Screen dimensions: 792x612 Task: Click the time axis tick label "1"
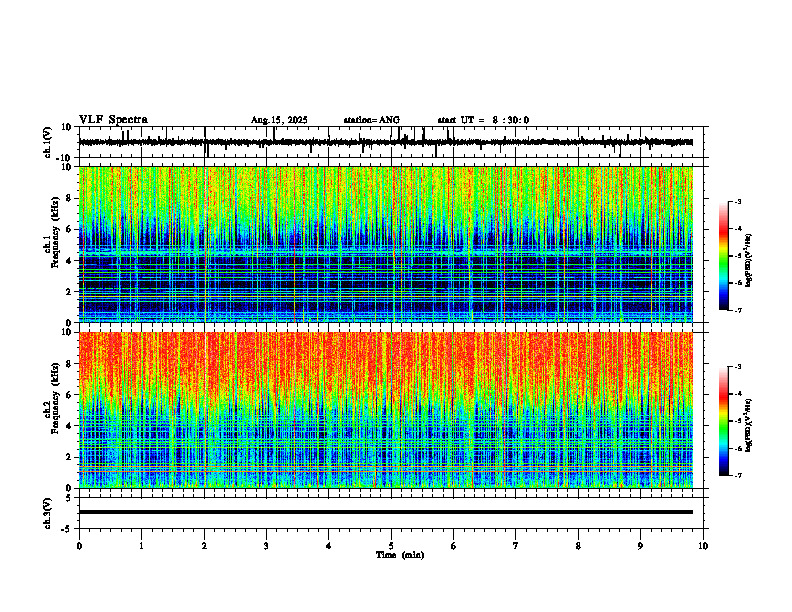[141, 546]
